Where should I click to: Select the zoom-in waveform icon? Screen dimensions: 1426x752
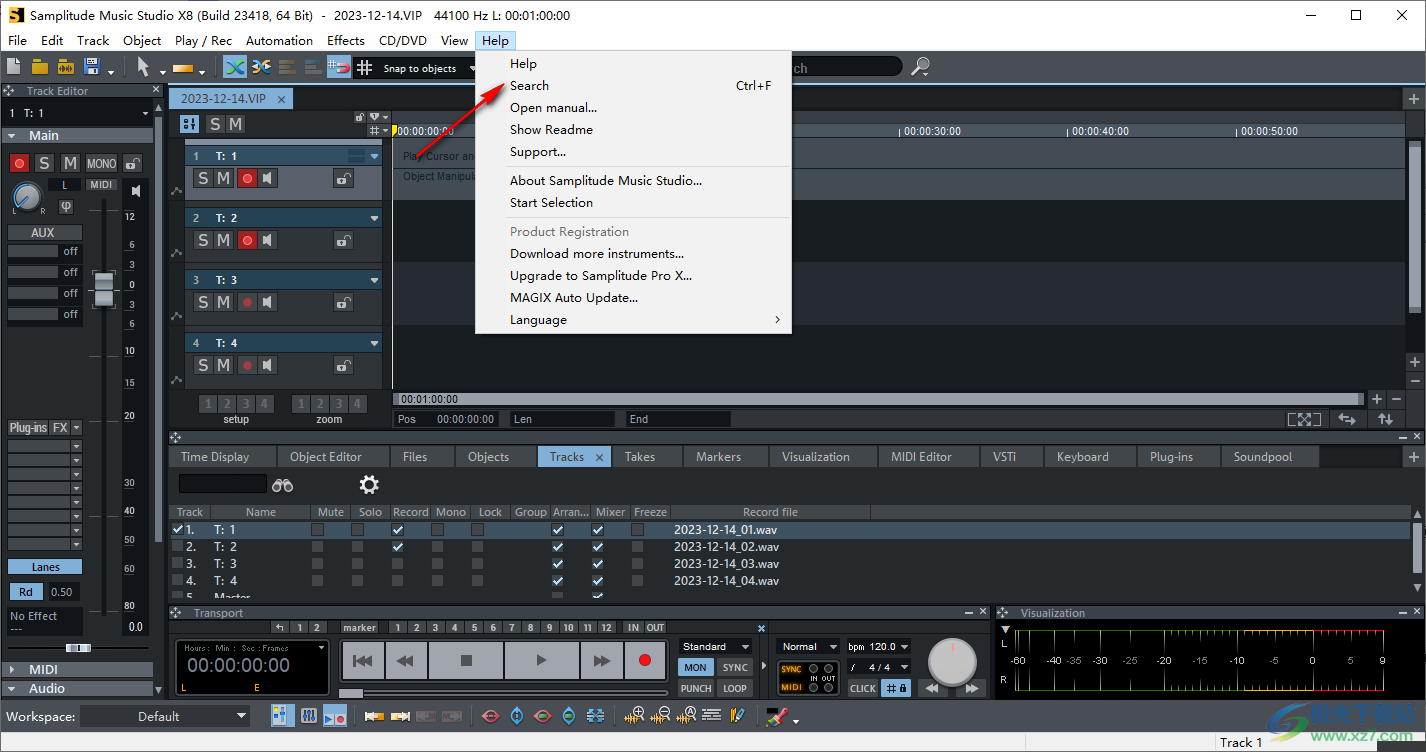(634, 716)
